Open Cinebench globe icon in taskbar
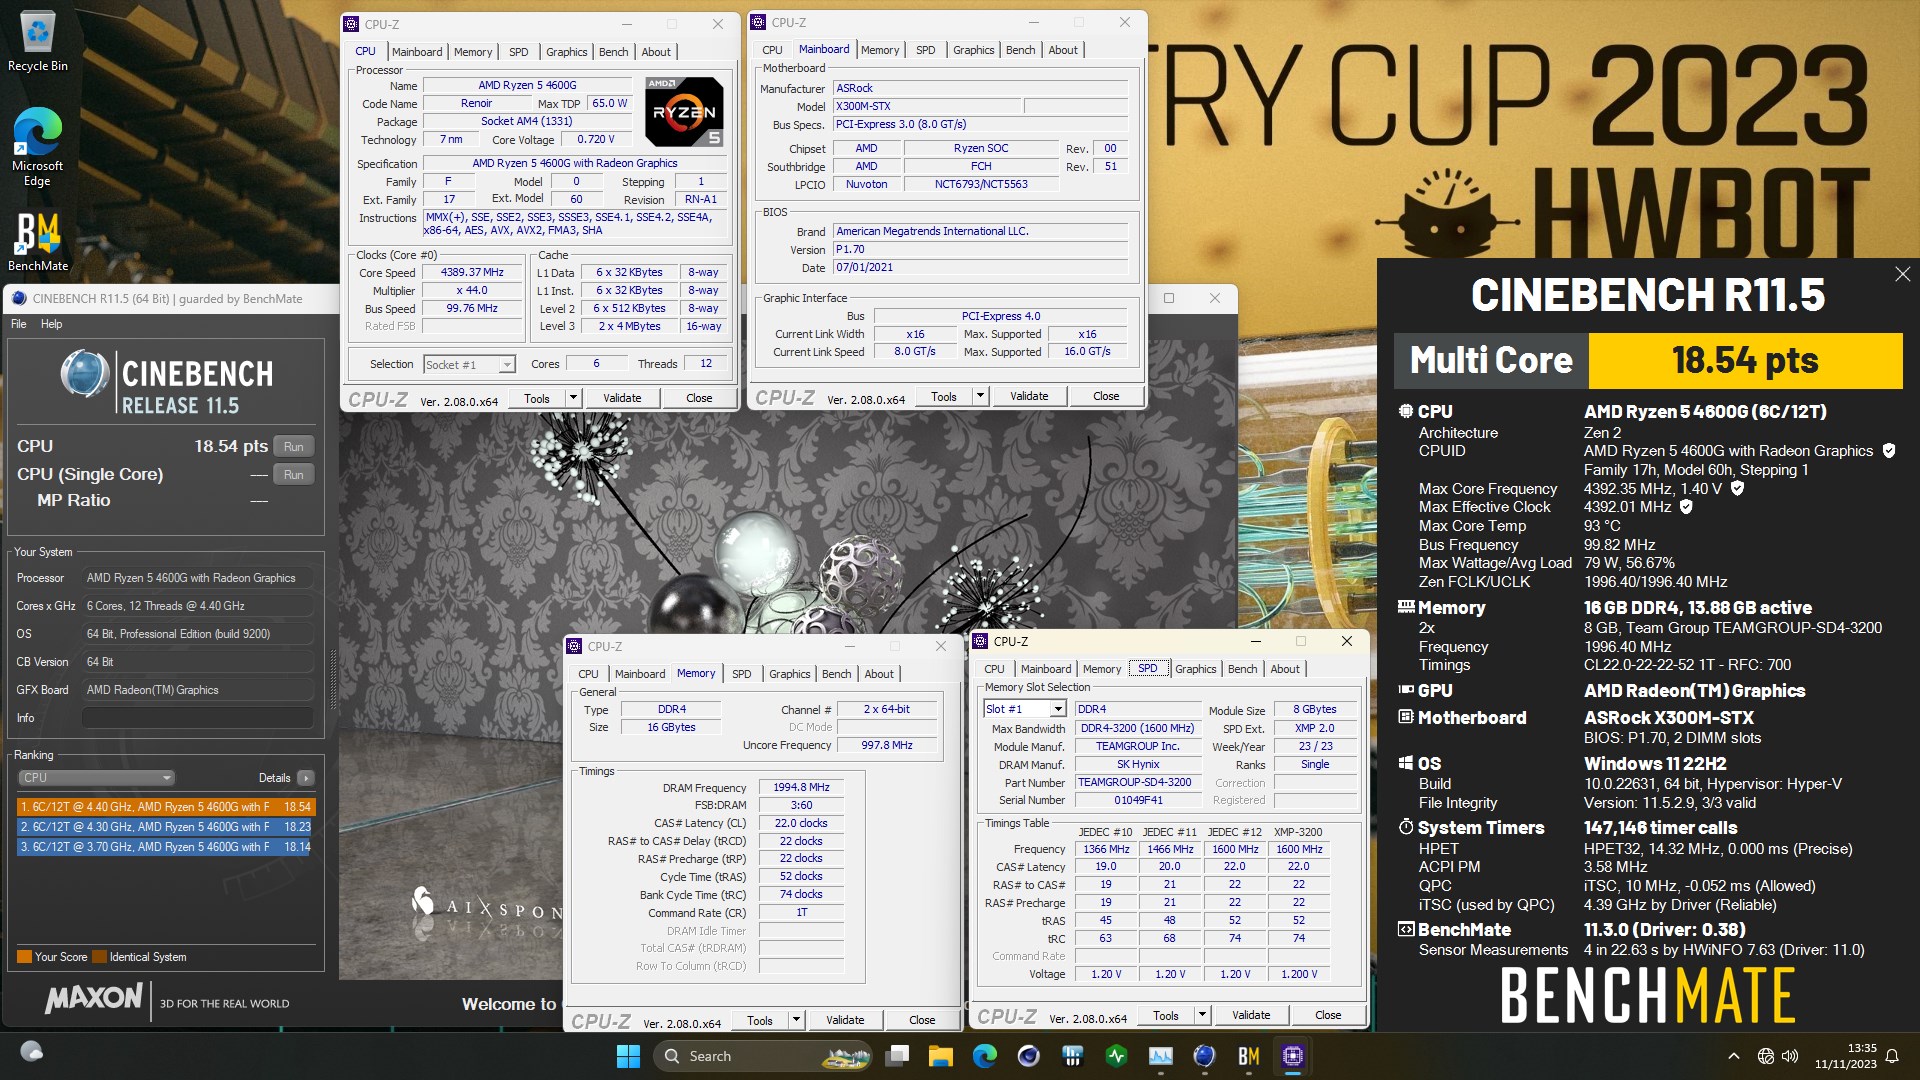The width and height of the screenshot is (1920, 1080). tap(1205, 1056)
